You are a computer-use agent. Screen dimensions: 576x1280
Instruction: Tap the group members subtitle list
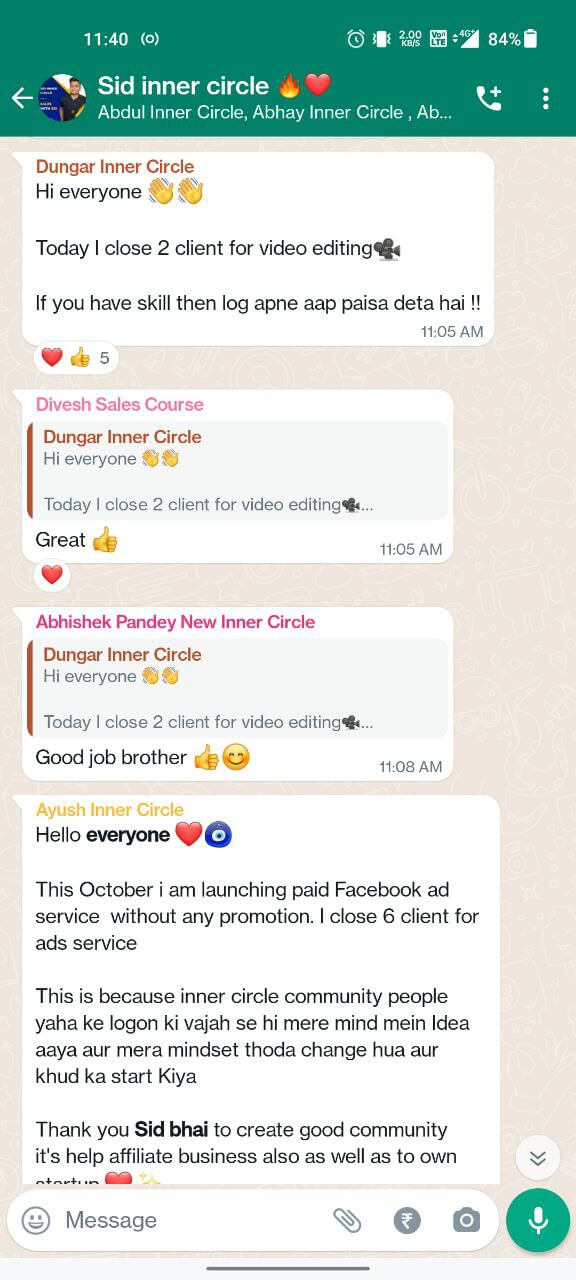pos(275,113)
